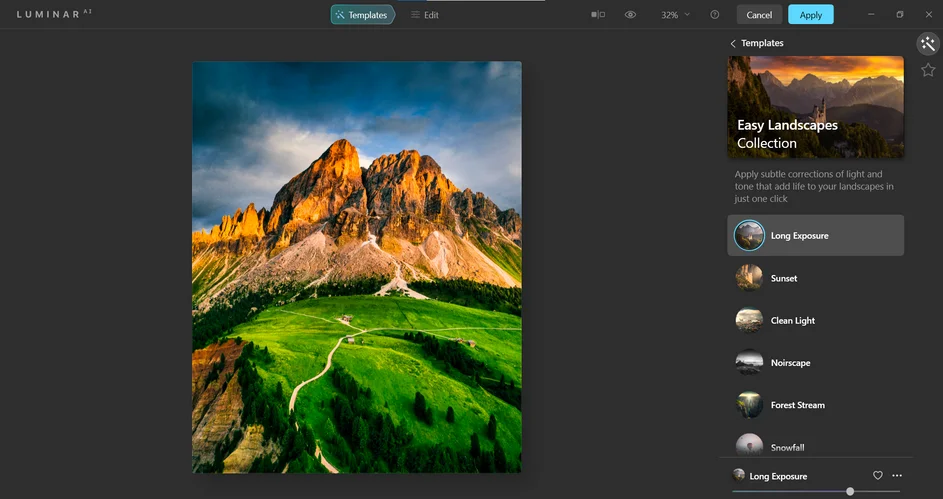Apply the template with the Apply button
943x499 pixels.
coord(810,15)
